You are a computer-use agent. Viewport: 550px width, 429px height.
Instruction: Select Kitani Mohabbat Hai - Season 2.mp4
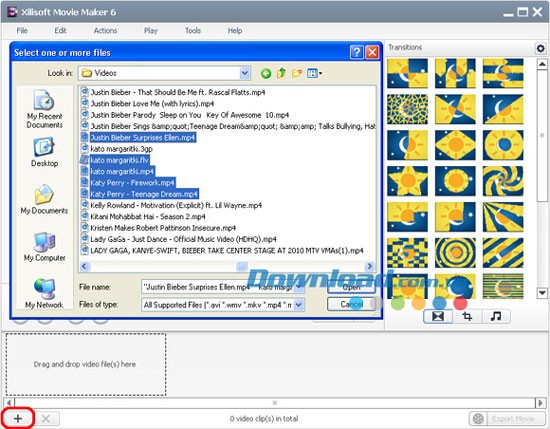[x=143, y=216]
